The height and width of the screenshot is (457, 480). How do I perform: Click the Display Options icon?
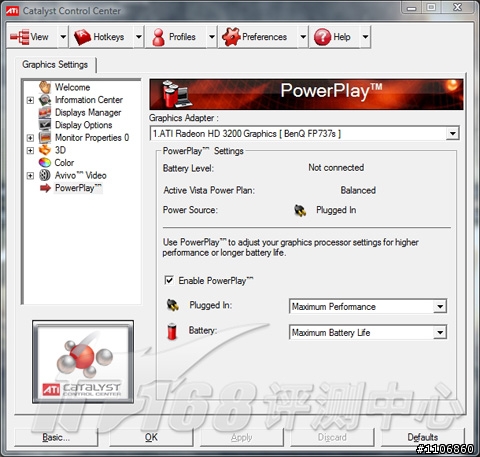[45, 125]
